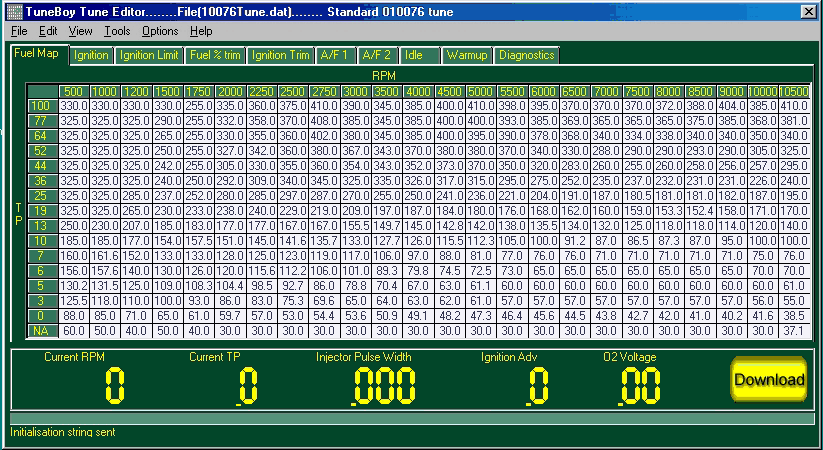
Task: Click cell 60.0 in NA row at 500 RPM
Action: tap(74, 331)
